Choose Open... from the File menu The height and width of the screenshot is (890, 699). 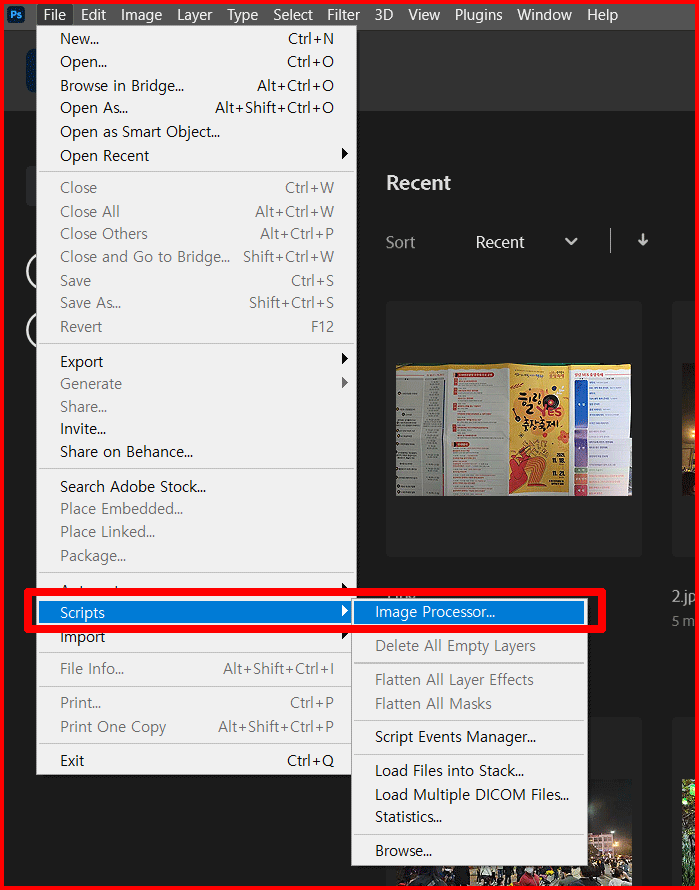(196, 62)
